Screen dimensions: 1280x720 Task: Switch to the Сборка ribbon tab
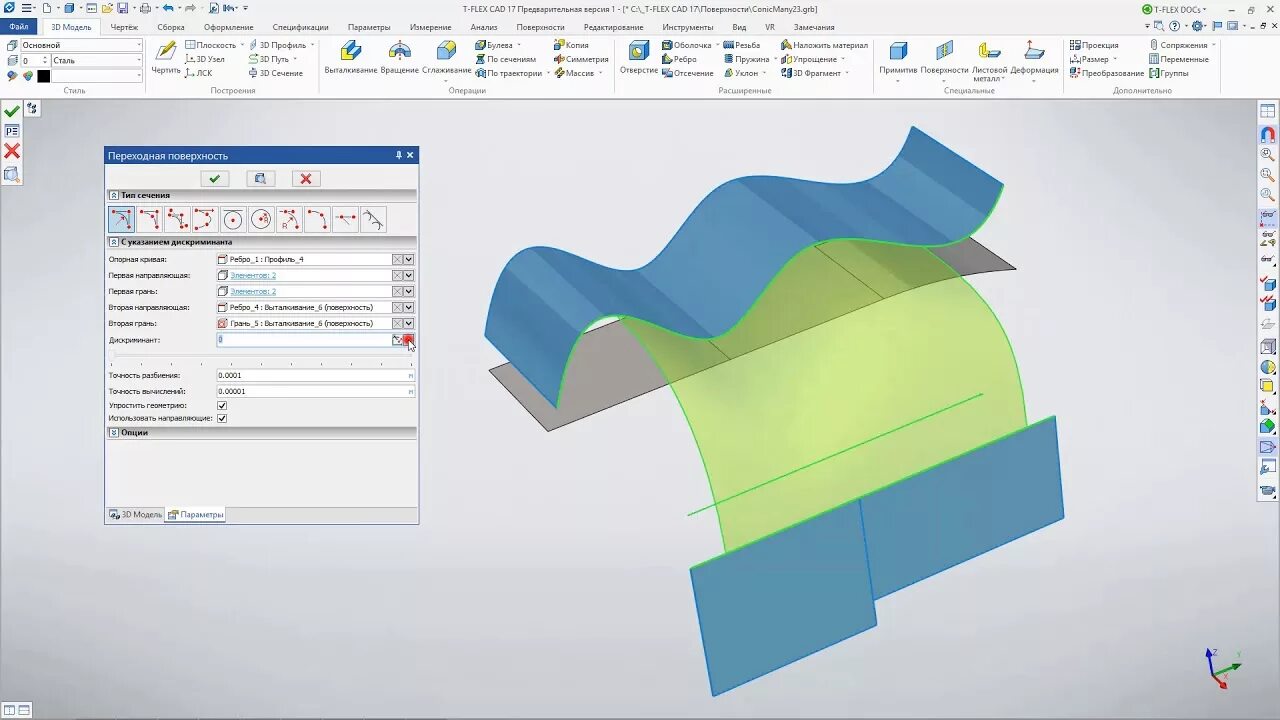click(171, 27)
